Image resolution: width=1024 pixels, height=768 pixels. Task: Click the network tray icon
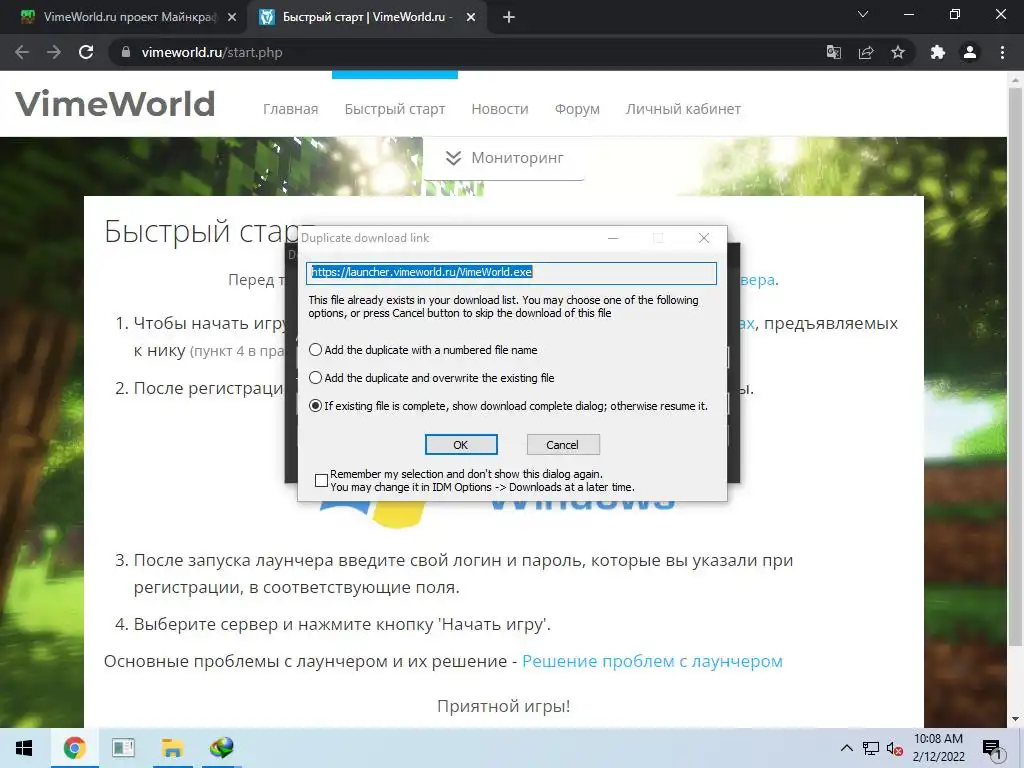tap(871, 748)
